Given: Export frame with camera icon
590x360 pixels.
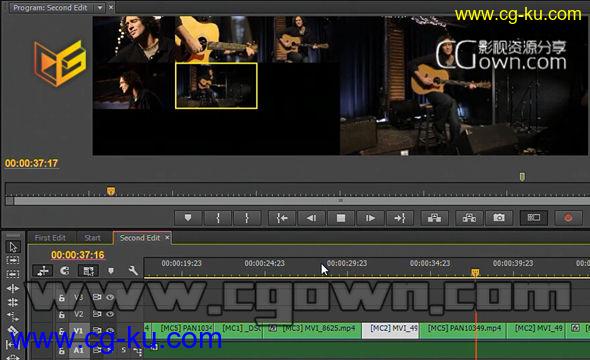Looking at the screenshot, I should click(499, 218).
